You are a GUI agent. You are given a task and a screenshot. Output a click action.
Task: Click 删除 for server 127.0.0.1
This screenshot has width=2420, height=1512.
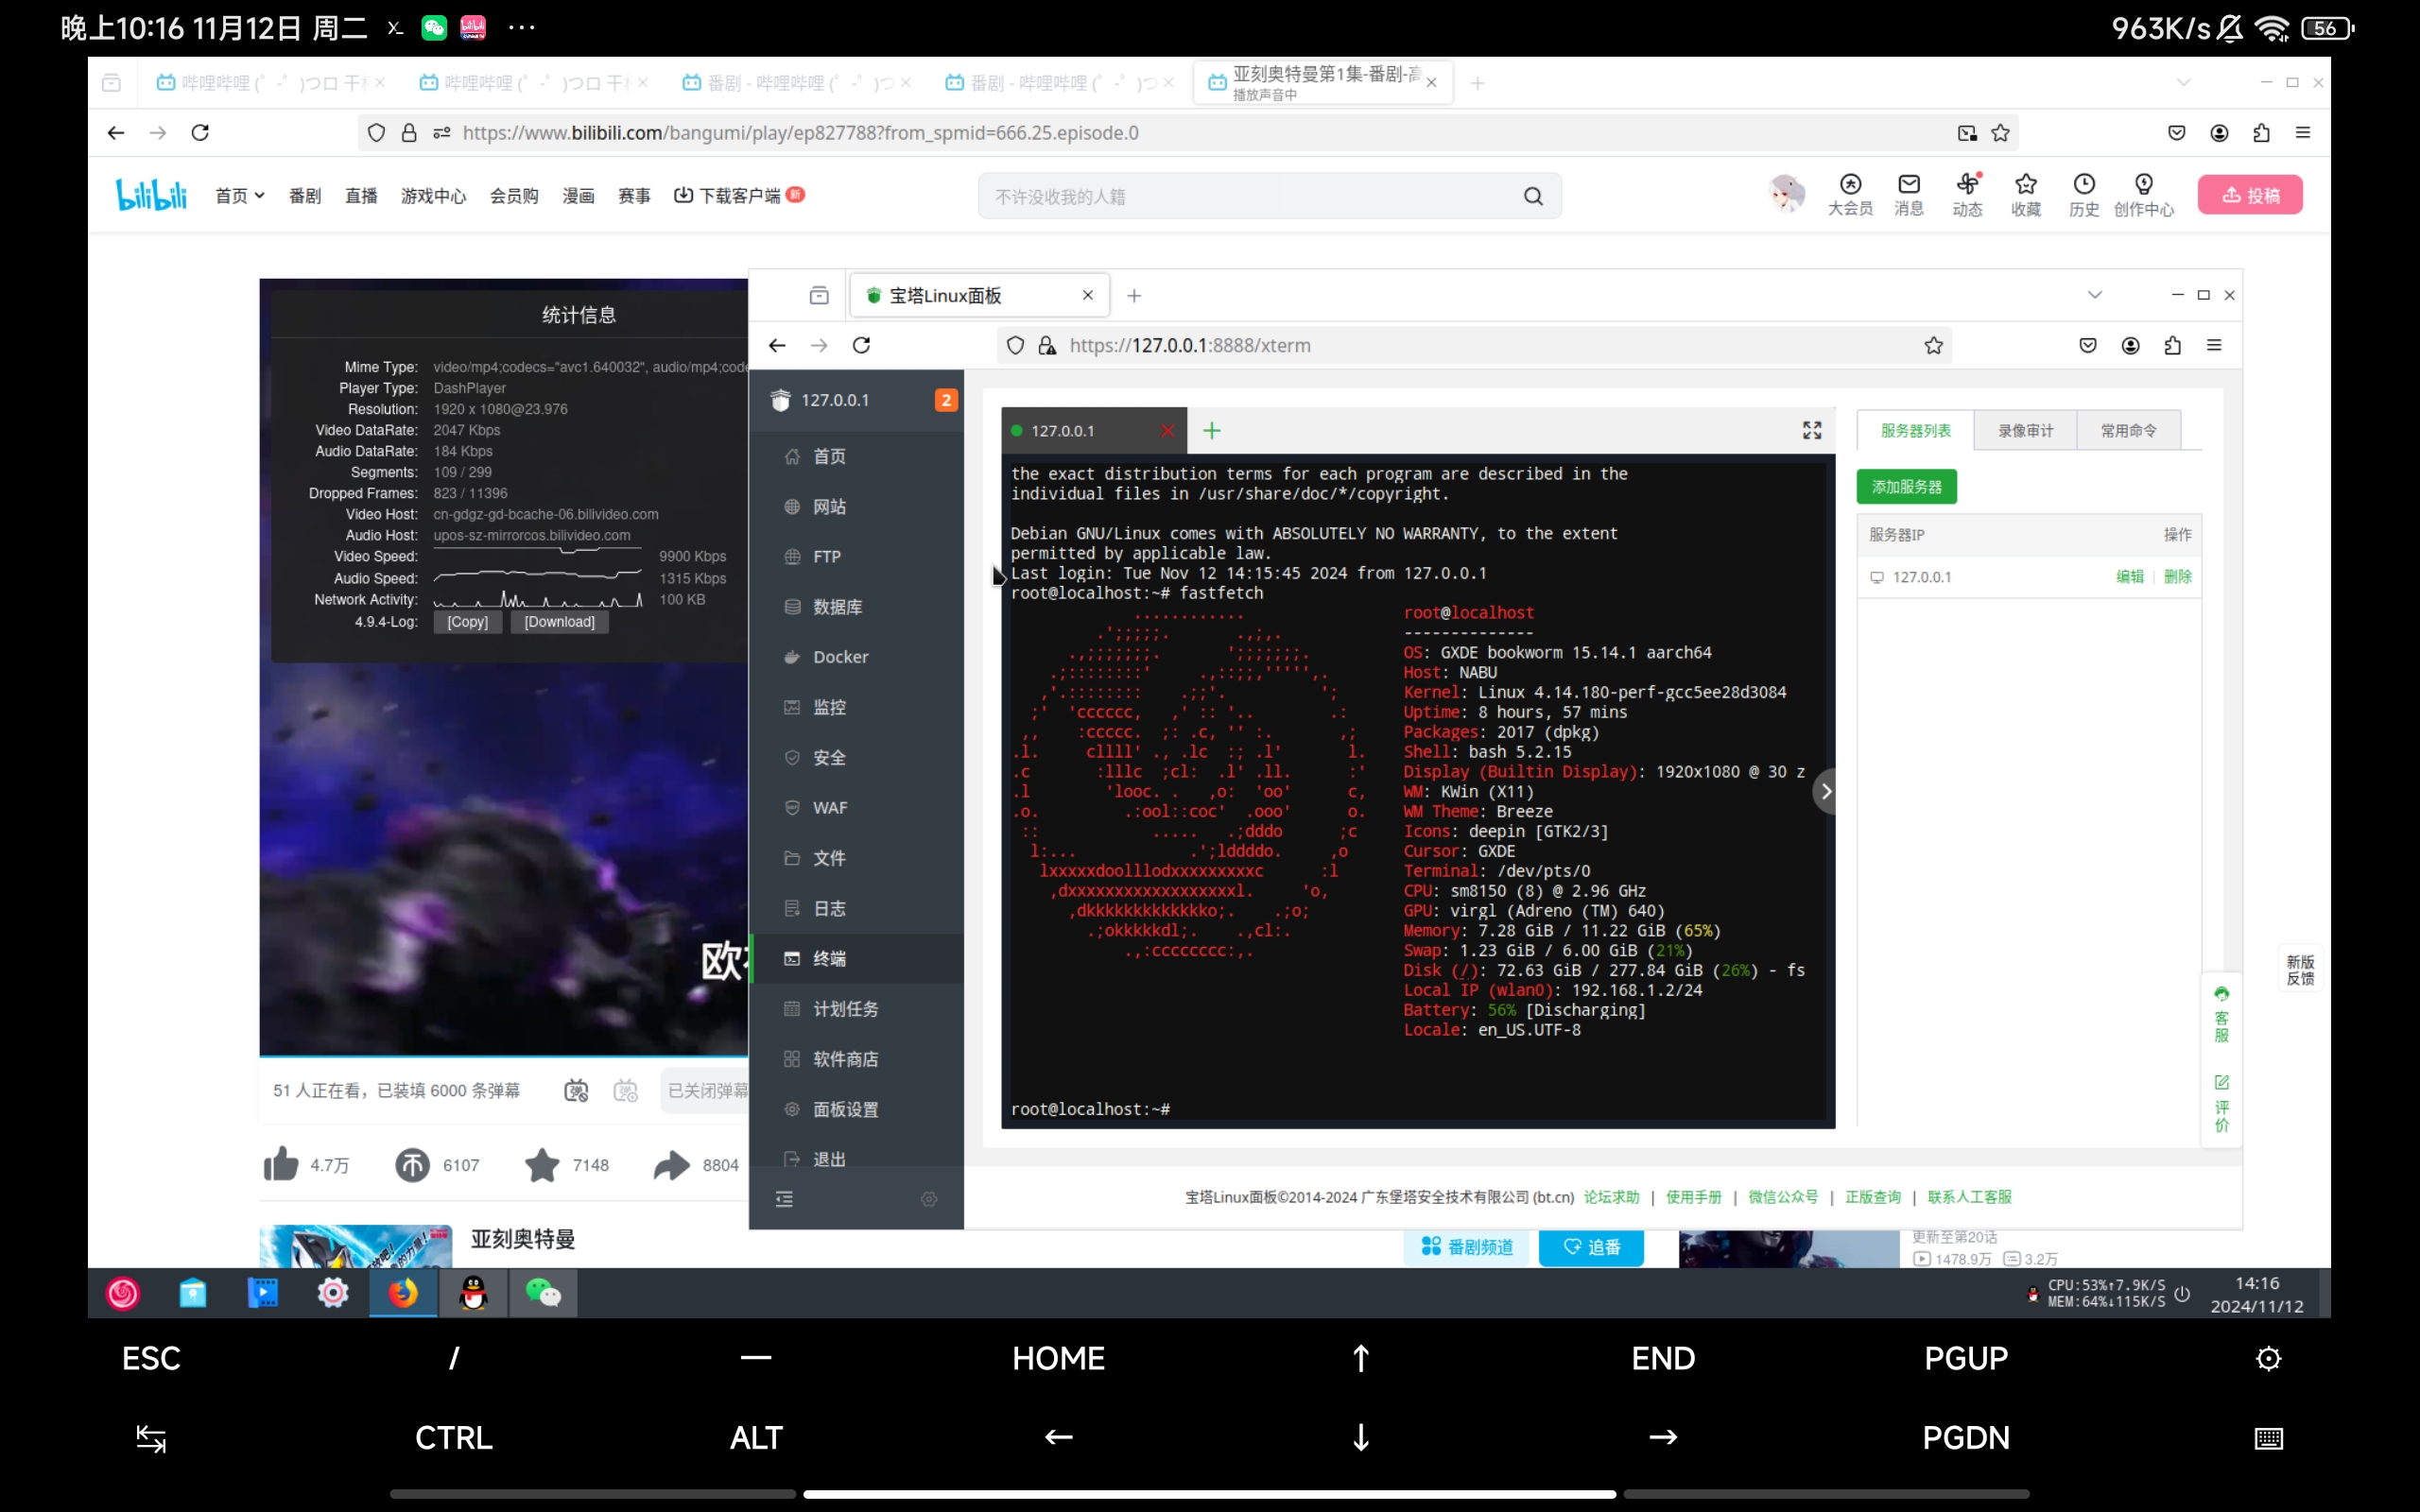[x=2177, y=577]
